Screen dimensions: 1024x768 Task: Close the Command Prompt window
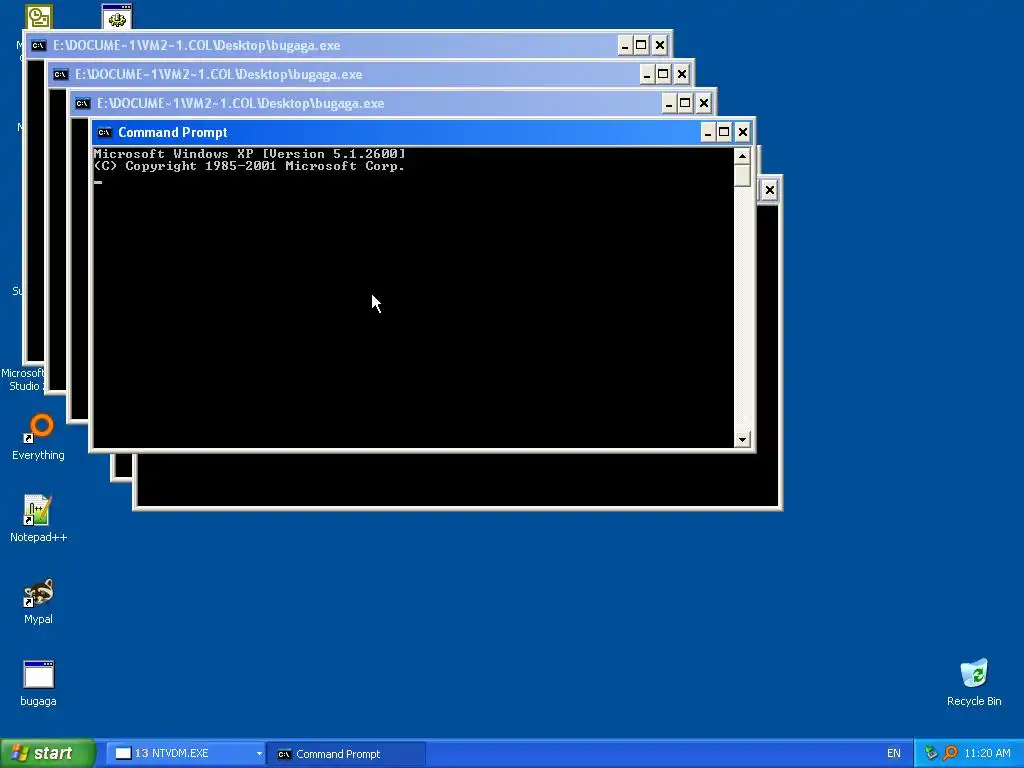pyautogui.click(x=743, y=133)
